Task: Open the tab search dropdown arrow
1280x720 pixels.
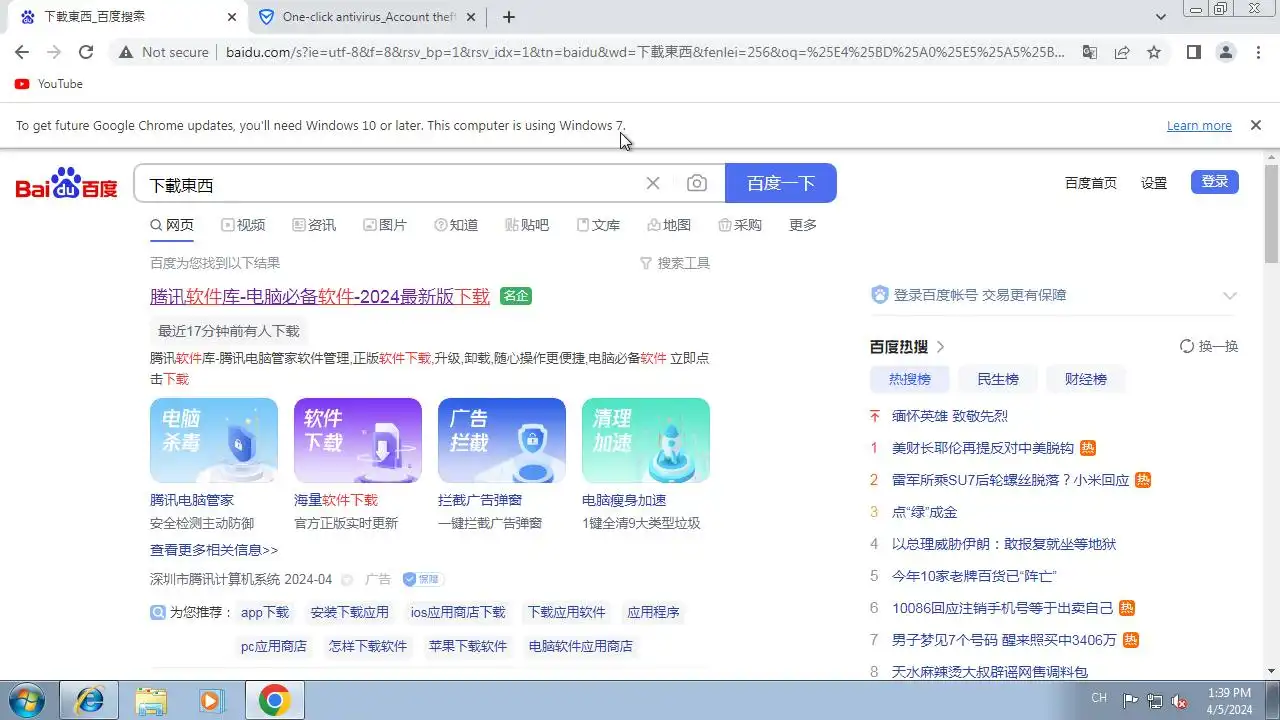Action: pos(1161,17)
